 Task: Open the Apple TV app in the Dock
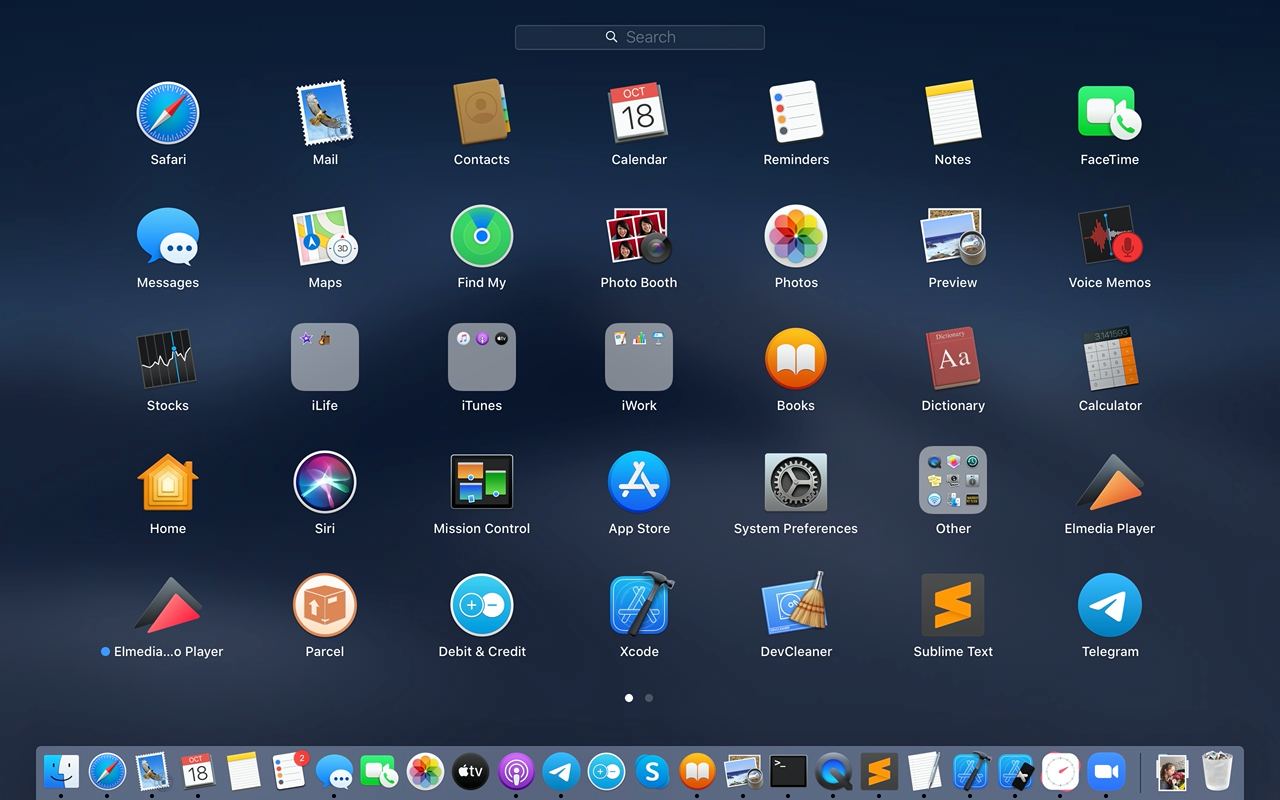(471, 771)
